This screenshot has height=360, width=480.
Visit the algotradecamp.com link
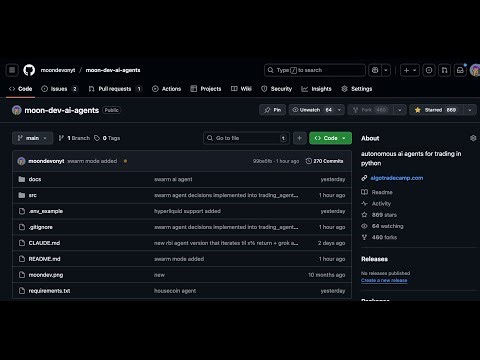pos(397,178)
